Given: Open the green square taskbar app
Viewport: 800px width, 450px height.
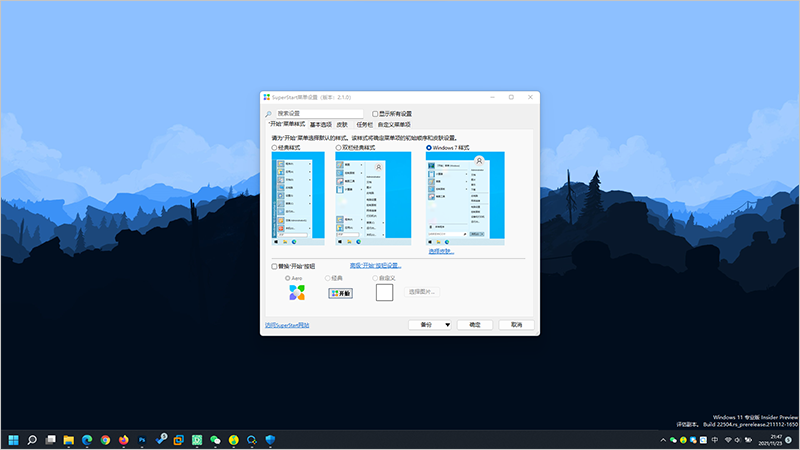Looking at the screenshot, I should point(197,440).
